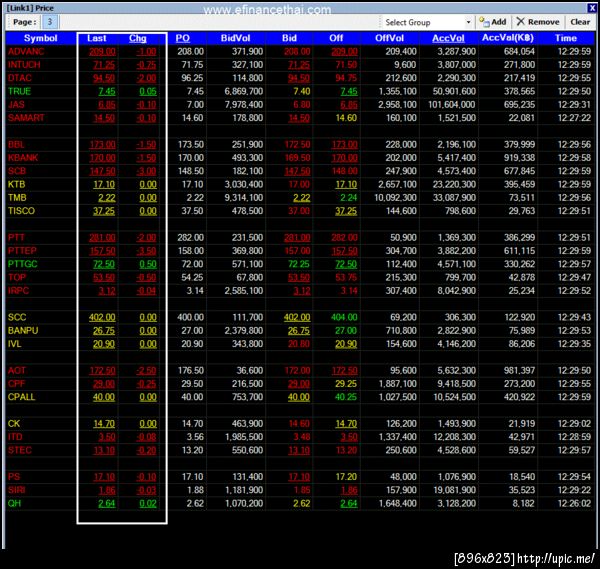Click the Page number field

pyautogui.click(x=49, y=22)
